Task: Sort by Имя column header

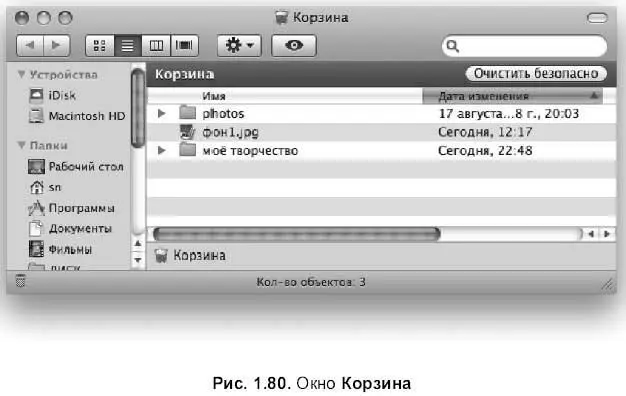Action: [x=285, y=96]
